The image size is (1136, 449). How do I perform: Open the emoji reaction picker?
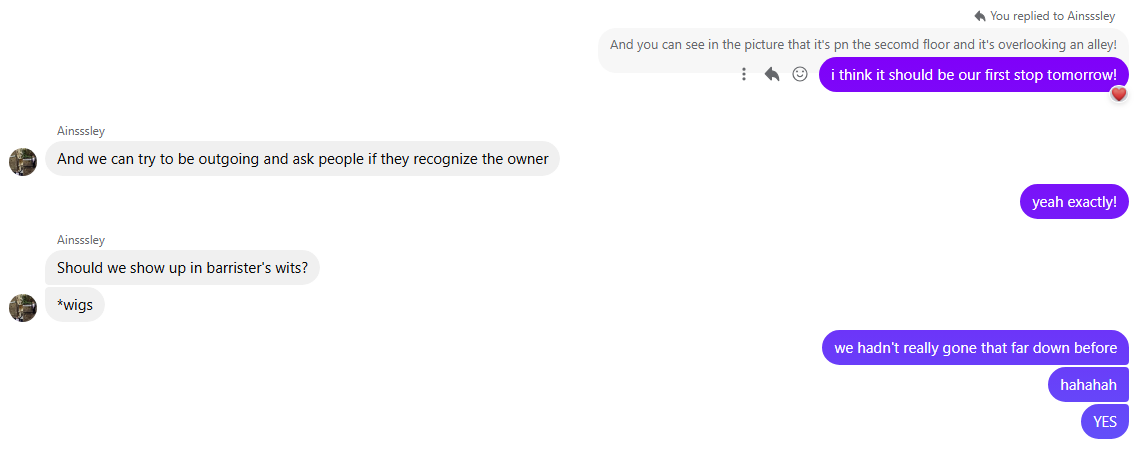click(800, 74)
